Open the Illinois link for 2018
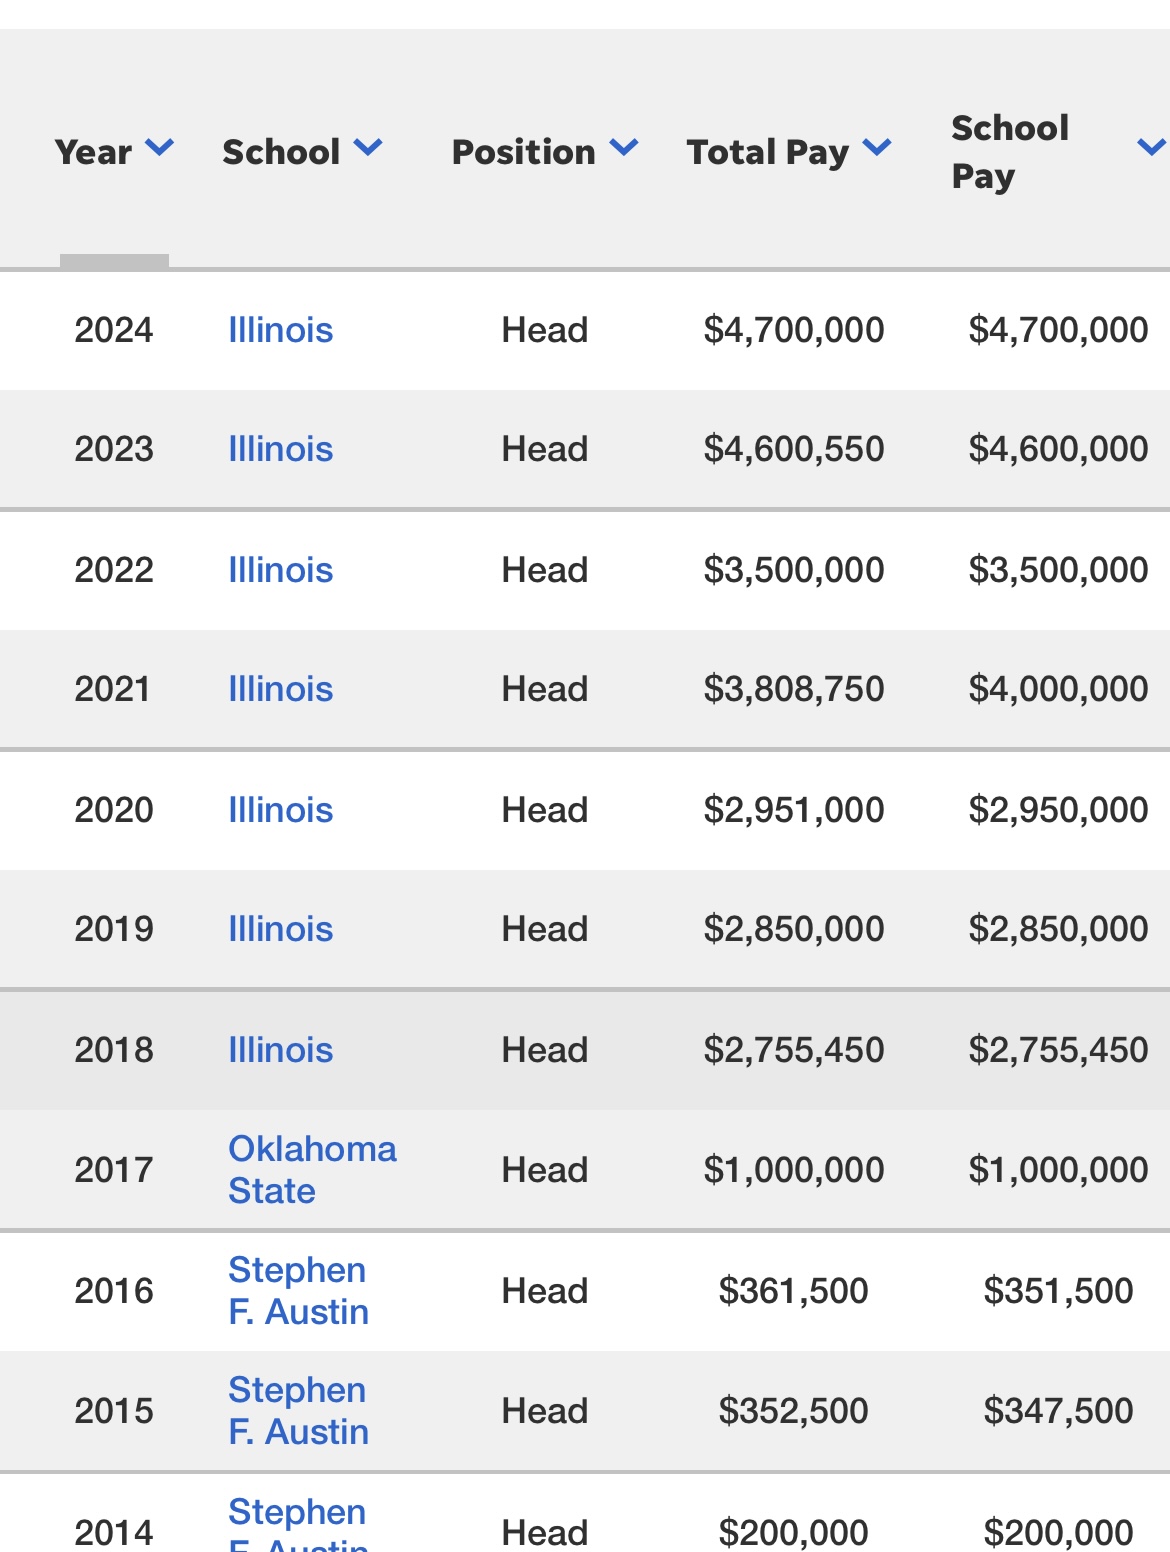 coord(280,1050)
